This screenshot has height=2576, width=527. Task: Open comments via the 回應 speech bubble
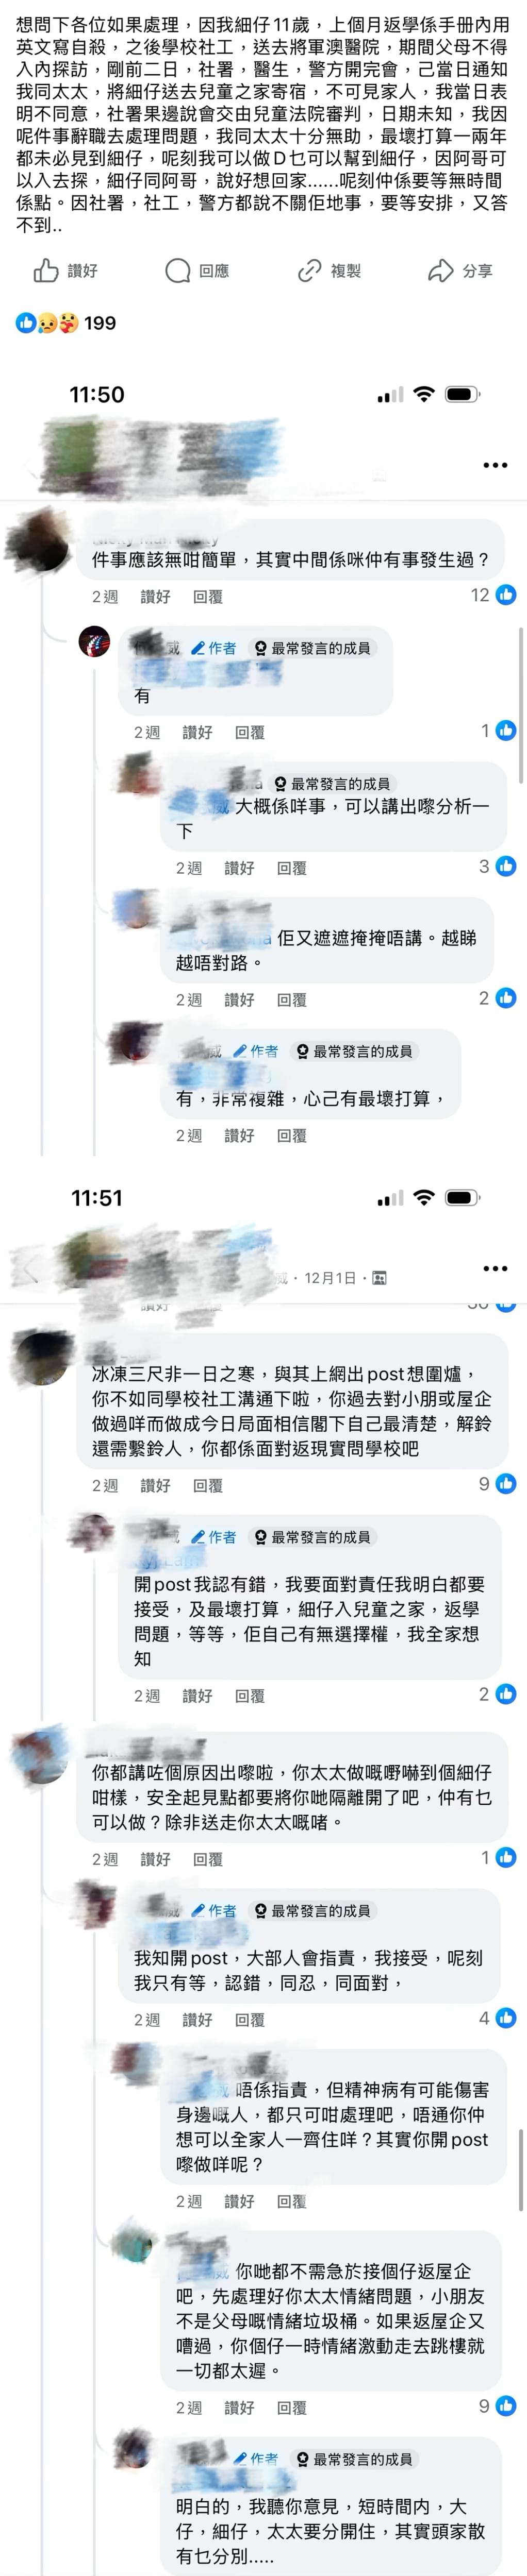pos(197,270)
